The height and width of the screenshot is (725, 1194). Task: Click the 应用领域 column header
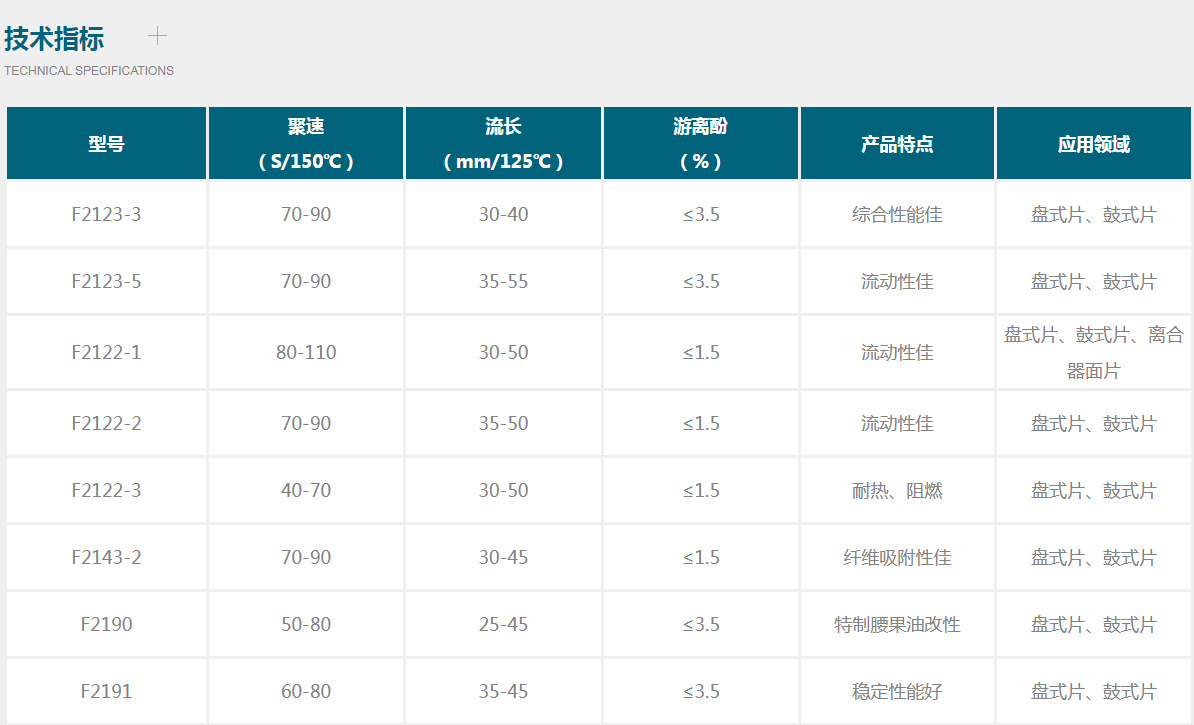1093,143
